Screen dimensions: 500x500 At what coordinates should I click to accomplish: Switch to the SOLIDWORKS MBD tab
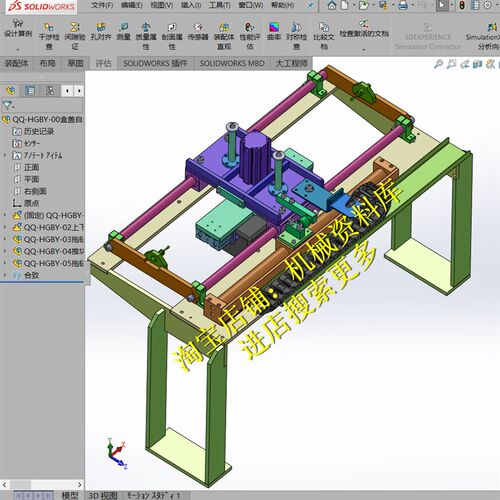point(232,63)
